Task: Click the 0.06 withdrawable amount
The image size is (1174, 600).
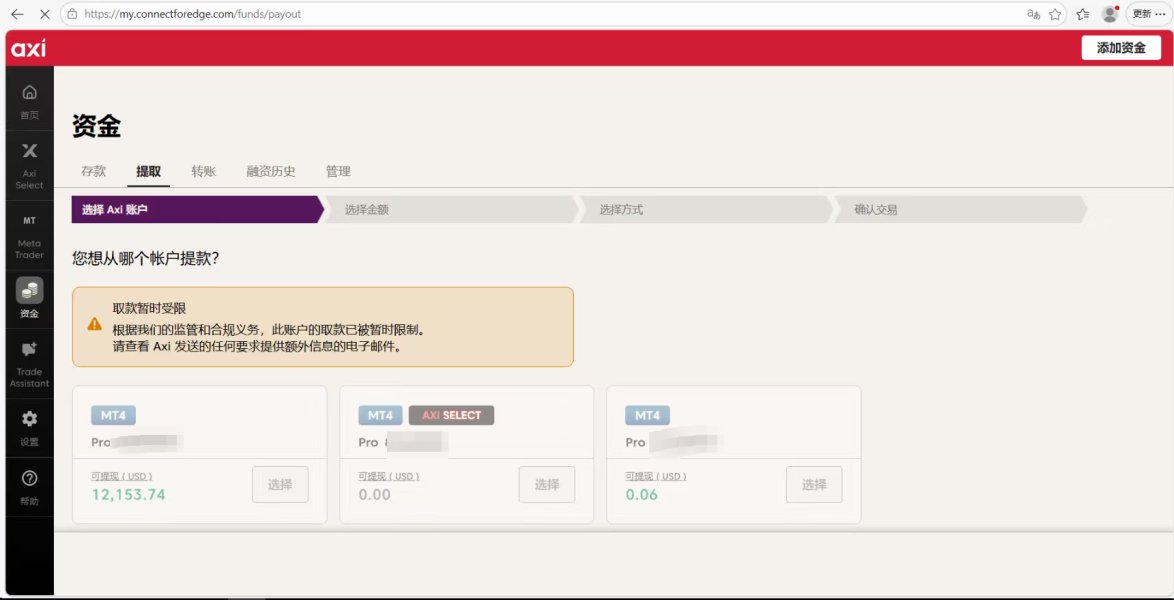Action: [x=642, y=494]
